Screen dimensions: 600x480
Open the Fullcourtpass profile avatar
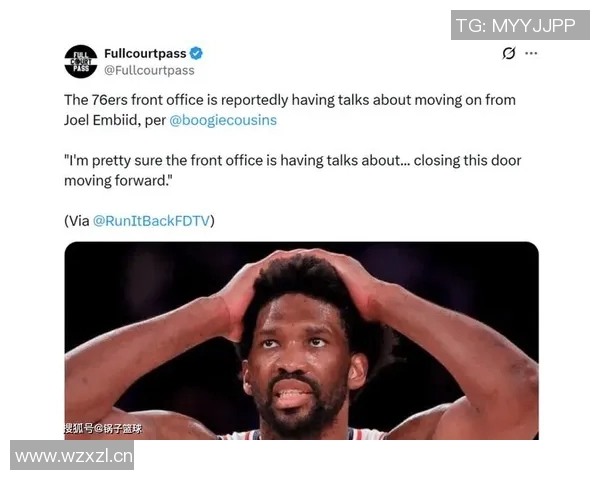[x=81, y=62]
